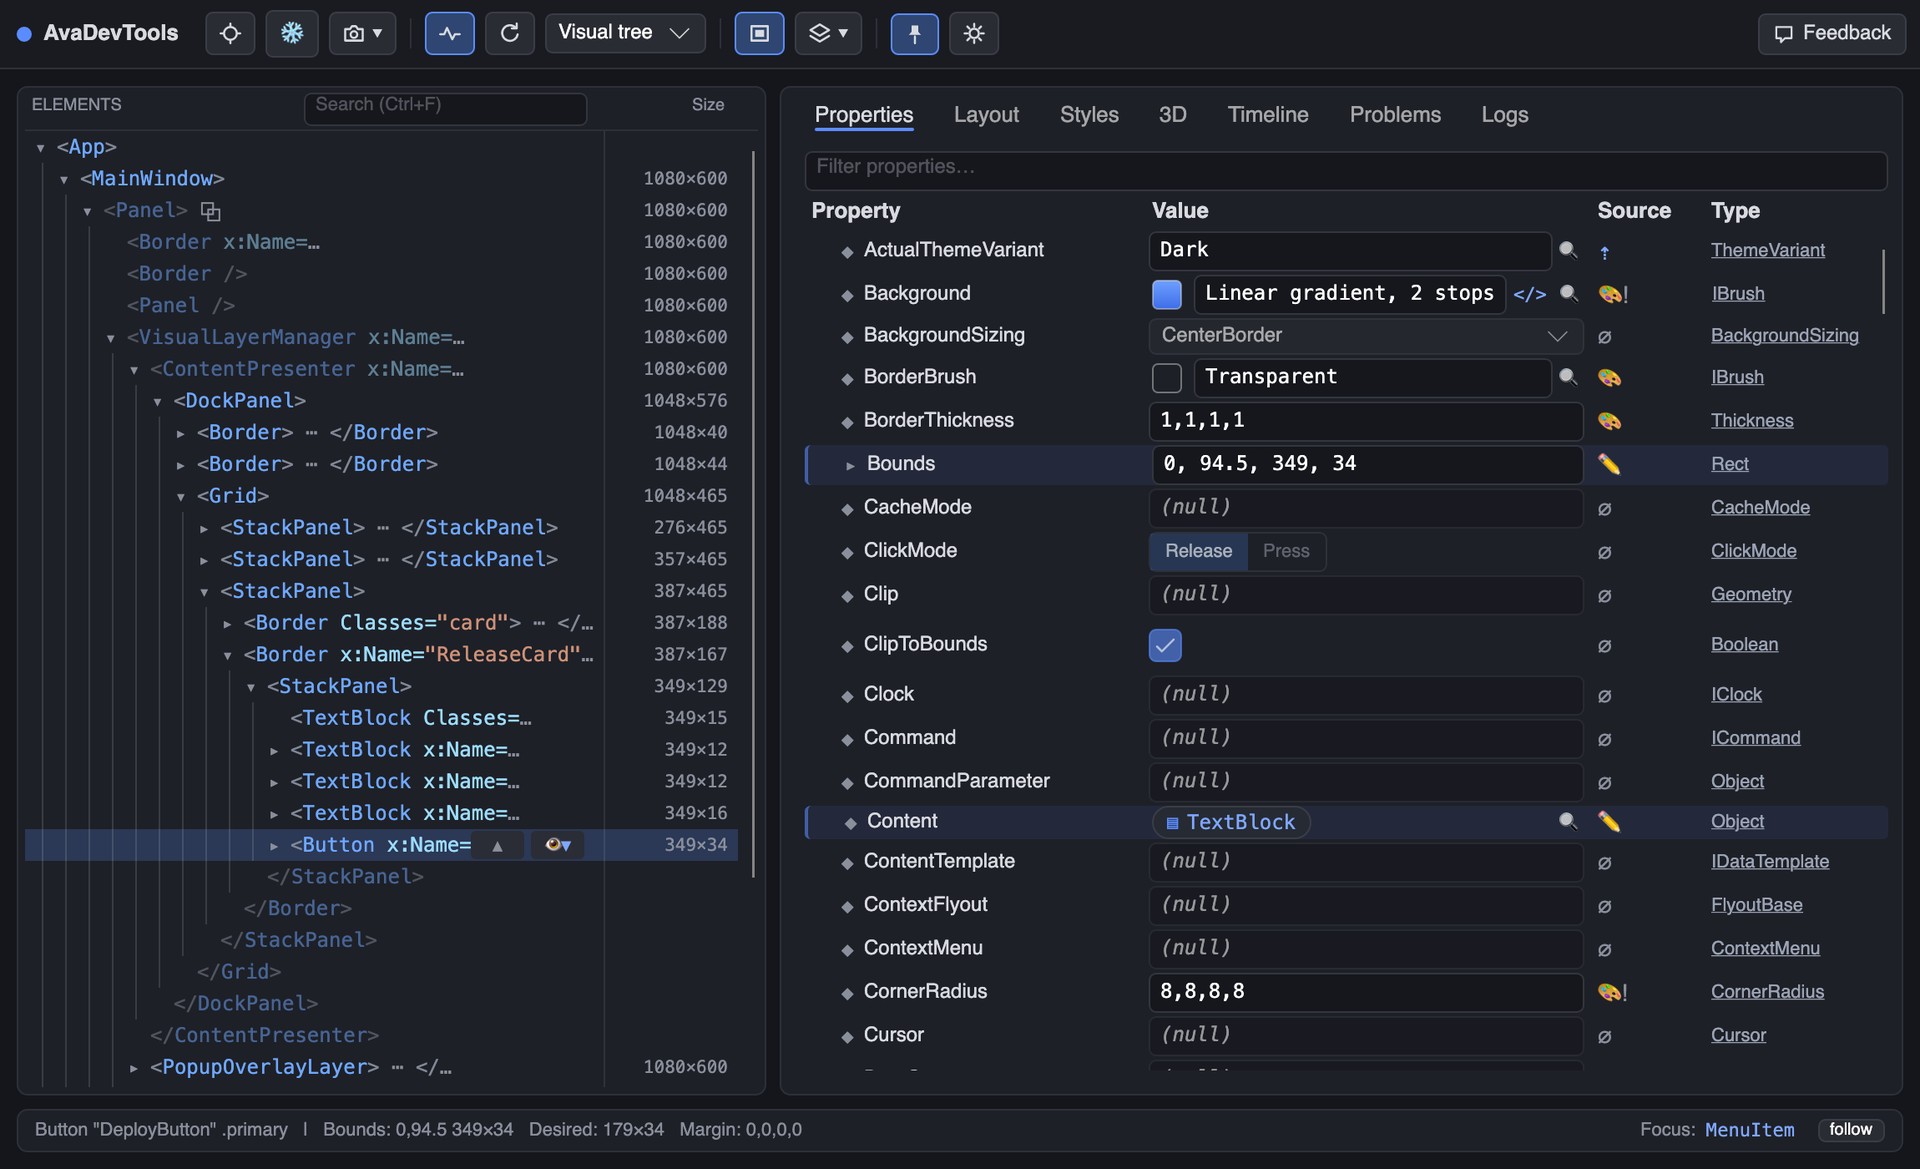Click the null source icon for ClickMode
Image resolution: width=1920 pixels, height=1169 pixels.
(1604, 552)
